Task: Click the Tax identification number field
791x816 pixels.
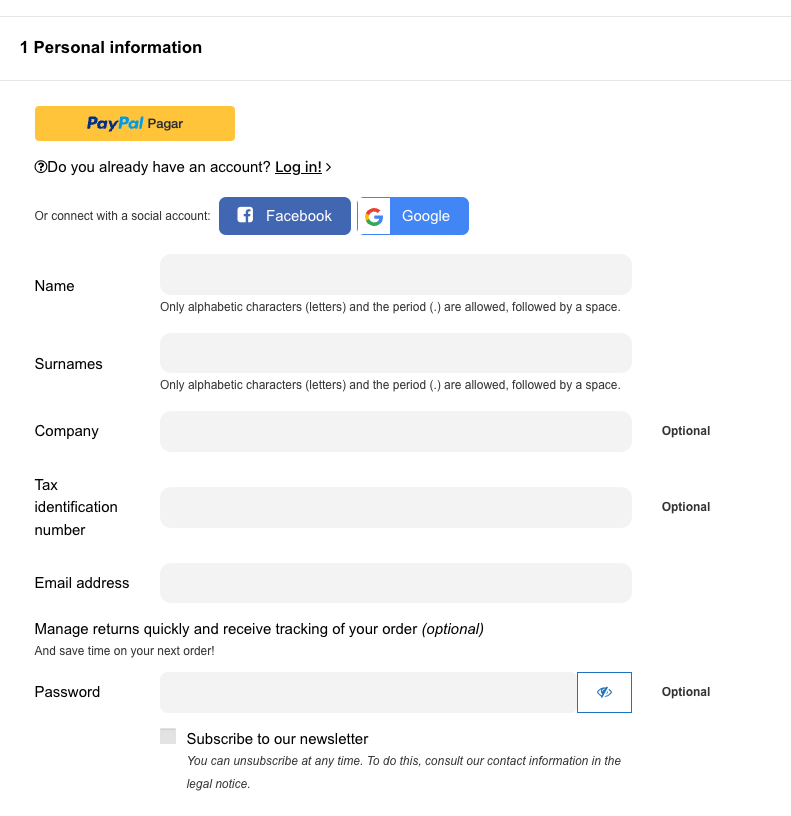Action: click(395, 507)
